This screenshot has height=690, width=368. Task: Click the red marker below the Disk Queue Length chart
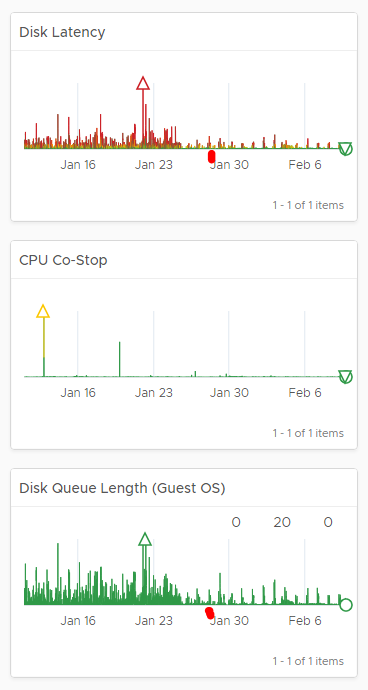[210, 613]
